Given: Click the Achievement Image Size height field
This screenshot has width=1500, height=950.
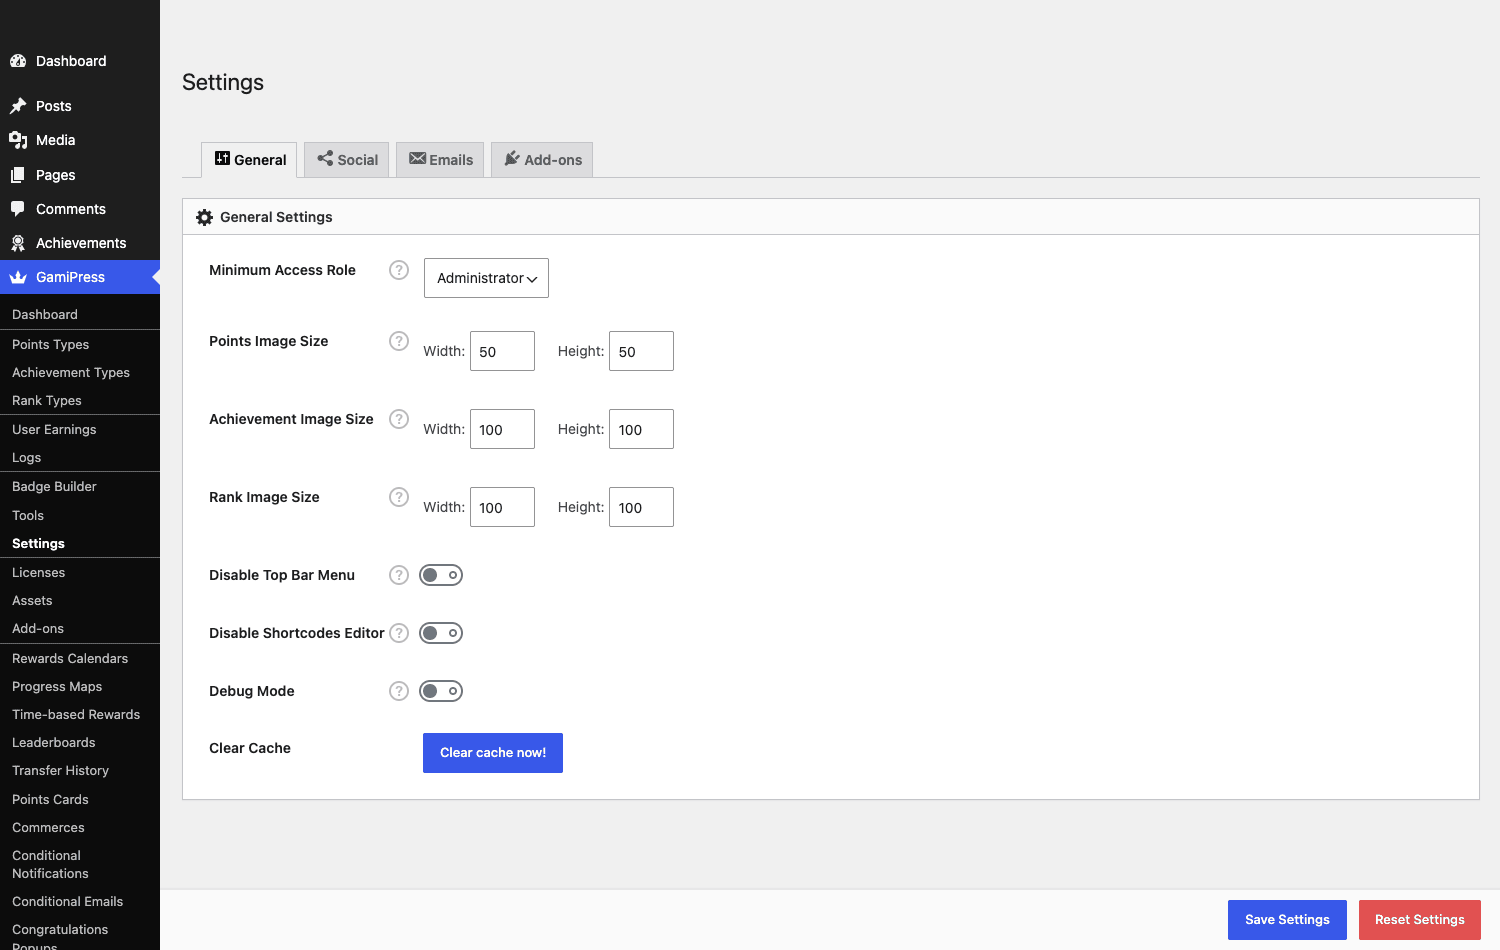Looking at the screenshot, I should (x=641, y=429).
